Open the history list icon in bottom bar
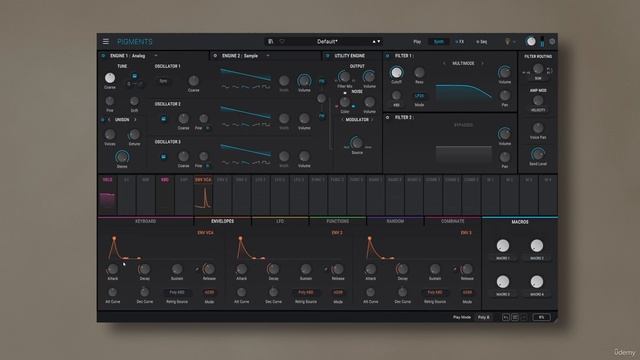 tap(515, 317)
